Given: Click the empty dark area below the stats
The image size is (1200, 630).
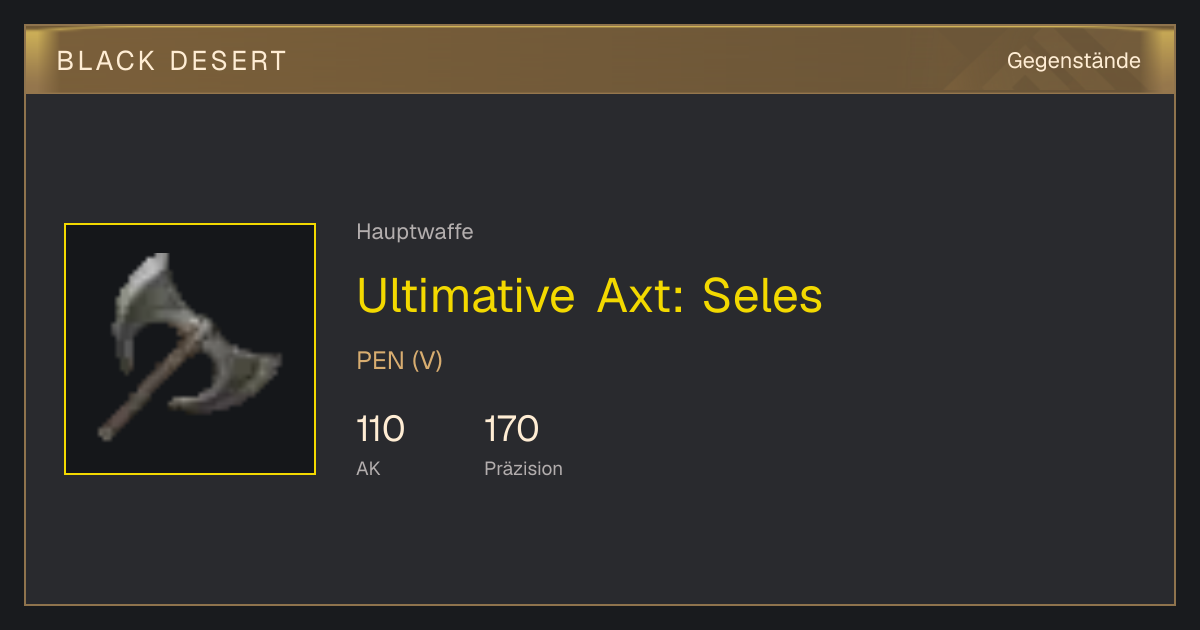Looking at the screenshot, I should pos(700,545).
